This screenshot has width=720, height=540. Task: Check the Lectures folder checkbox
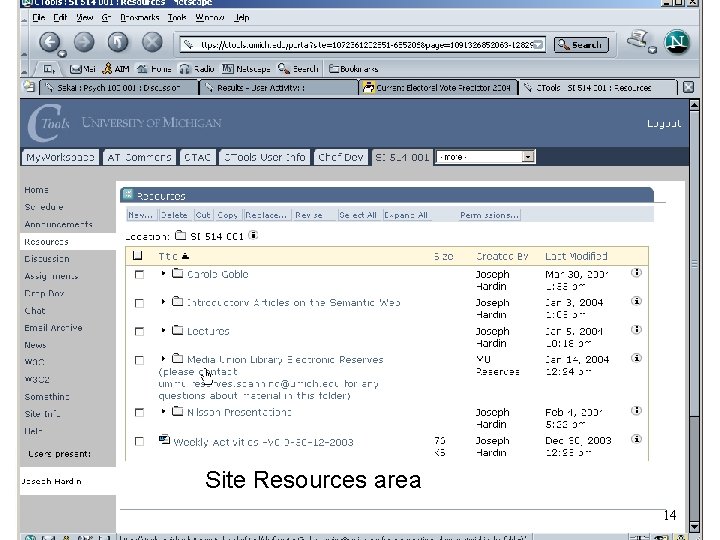point(139,332)
